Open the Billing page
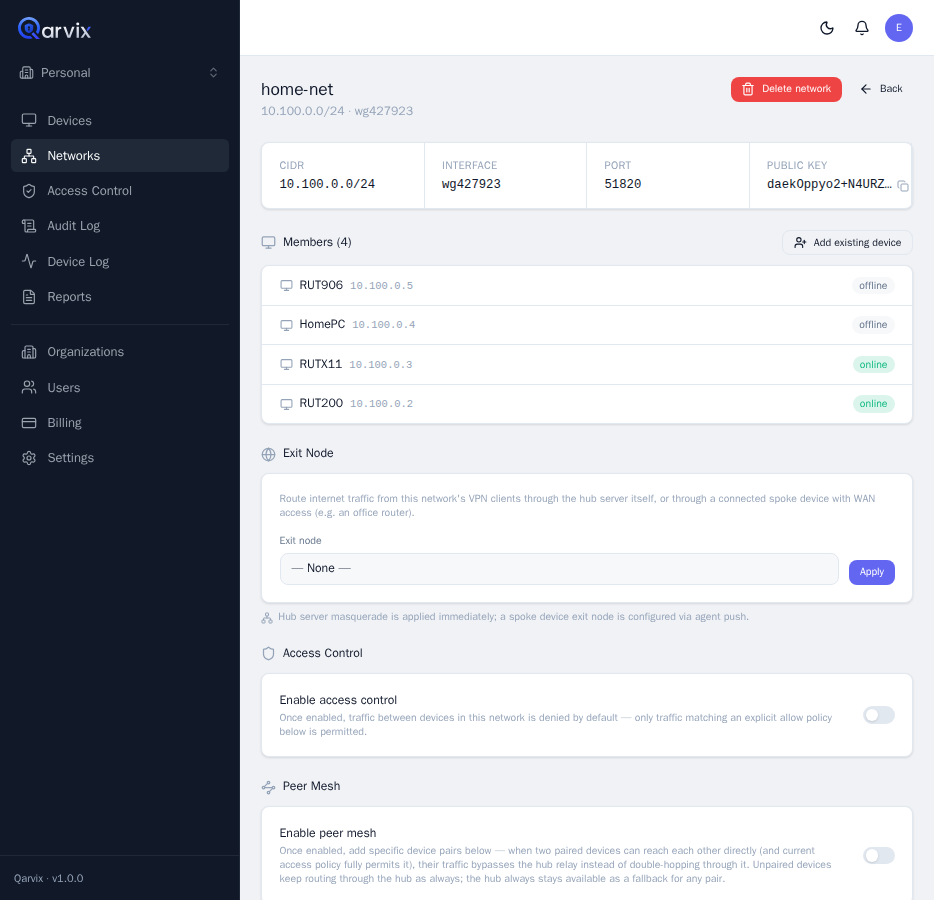Viewport: 934px width, 900px height. click(x=120, y=423)
